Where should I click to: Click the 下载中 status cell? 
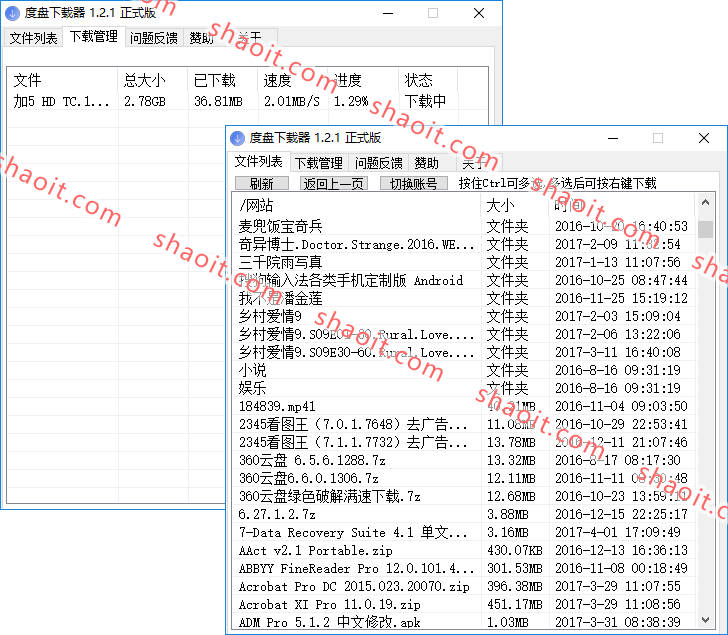[x=425, y=101]
